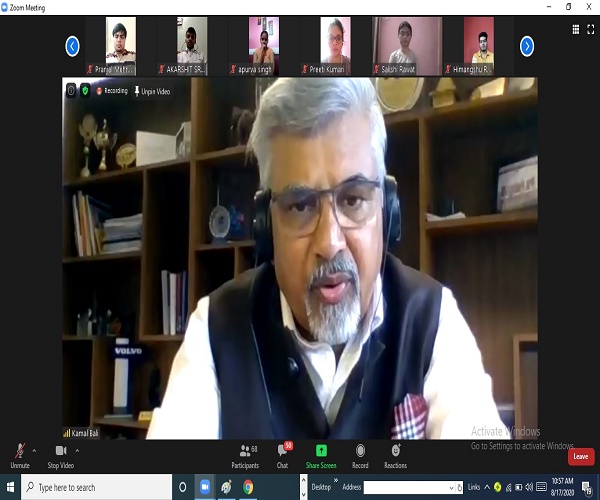Image resolution: width=600 pixels, height=500 pixels.
Task: Click Kamal Bali name label
Action: pos(85,433)
